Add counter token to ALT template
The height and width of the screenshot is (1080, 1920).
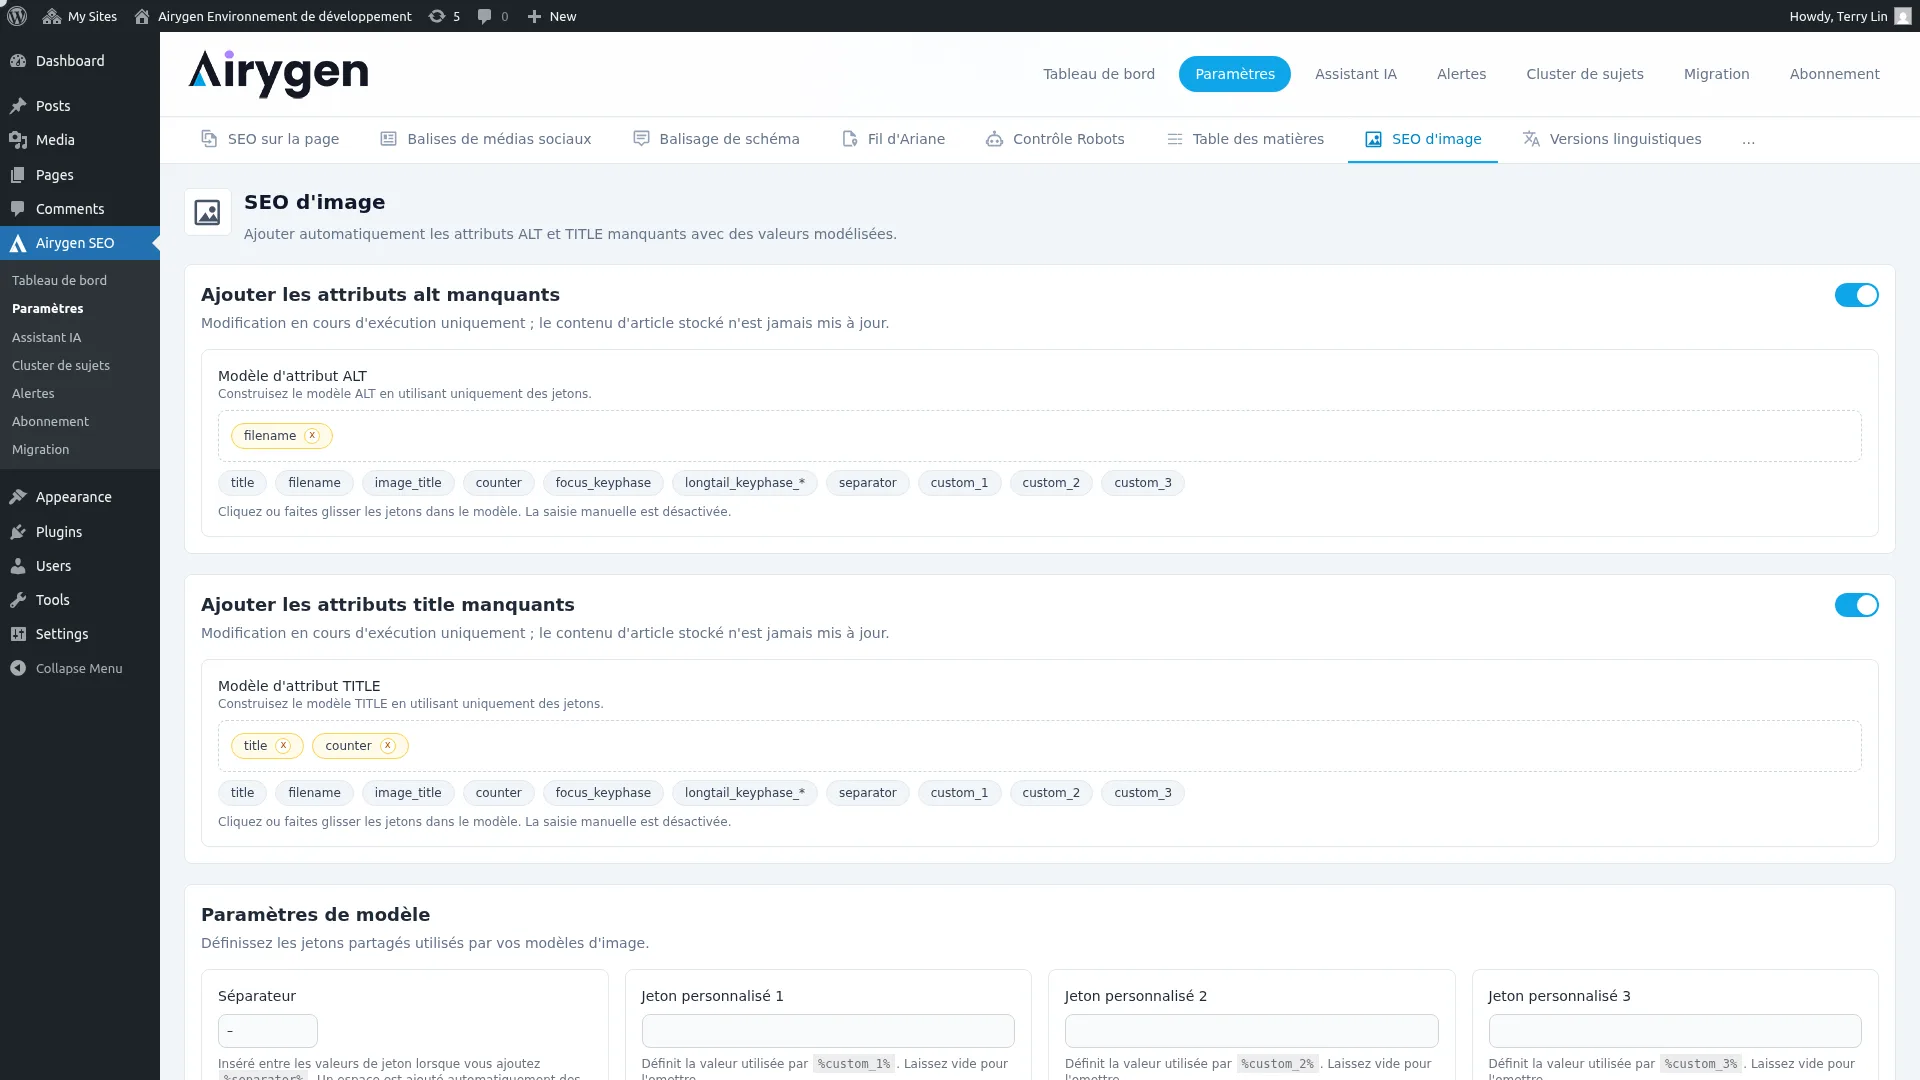pyautogui.click(x=498, y=483)
